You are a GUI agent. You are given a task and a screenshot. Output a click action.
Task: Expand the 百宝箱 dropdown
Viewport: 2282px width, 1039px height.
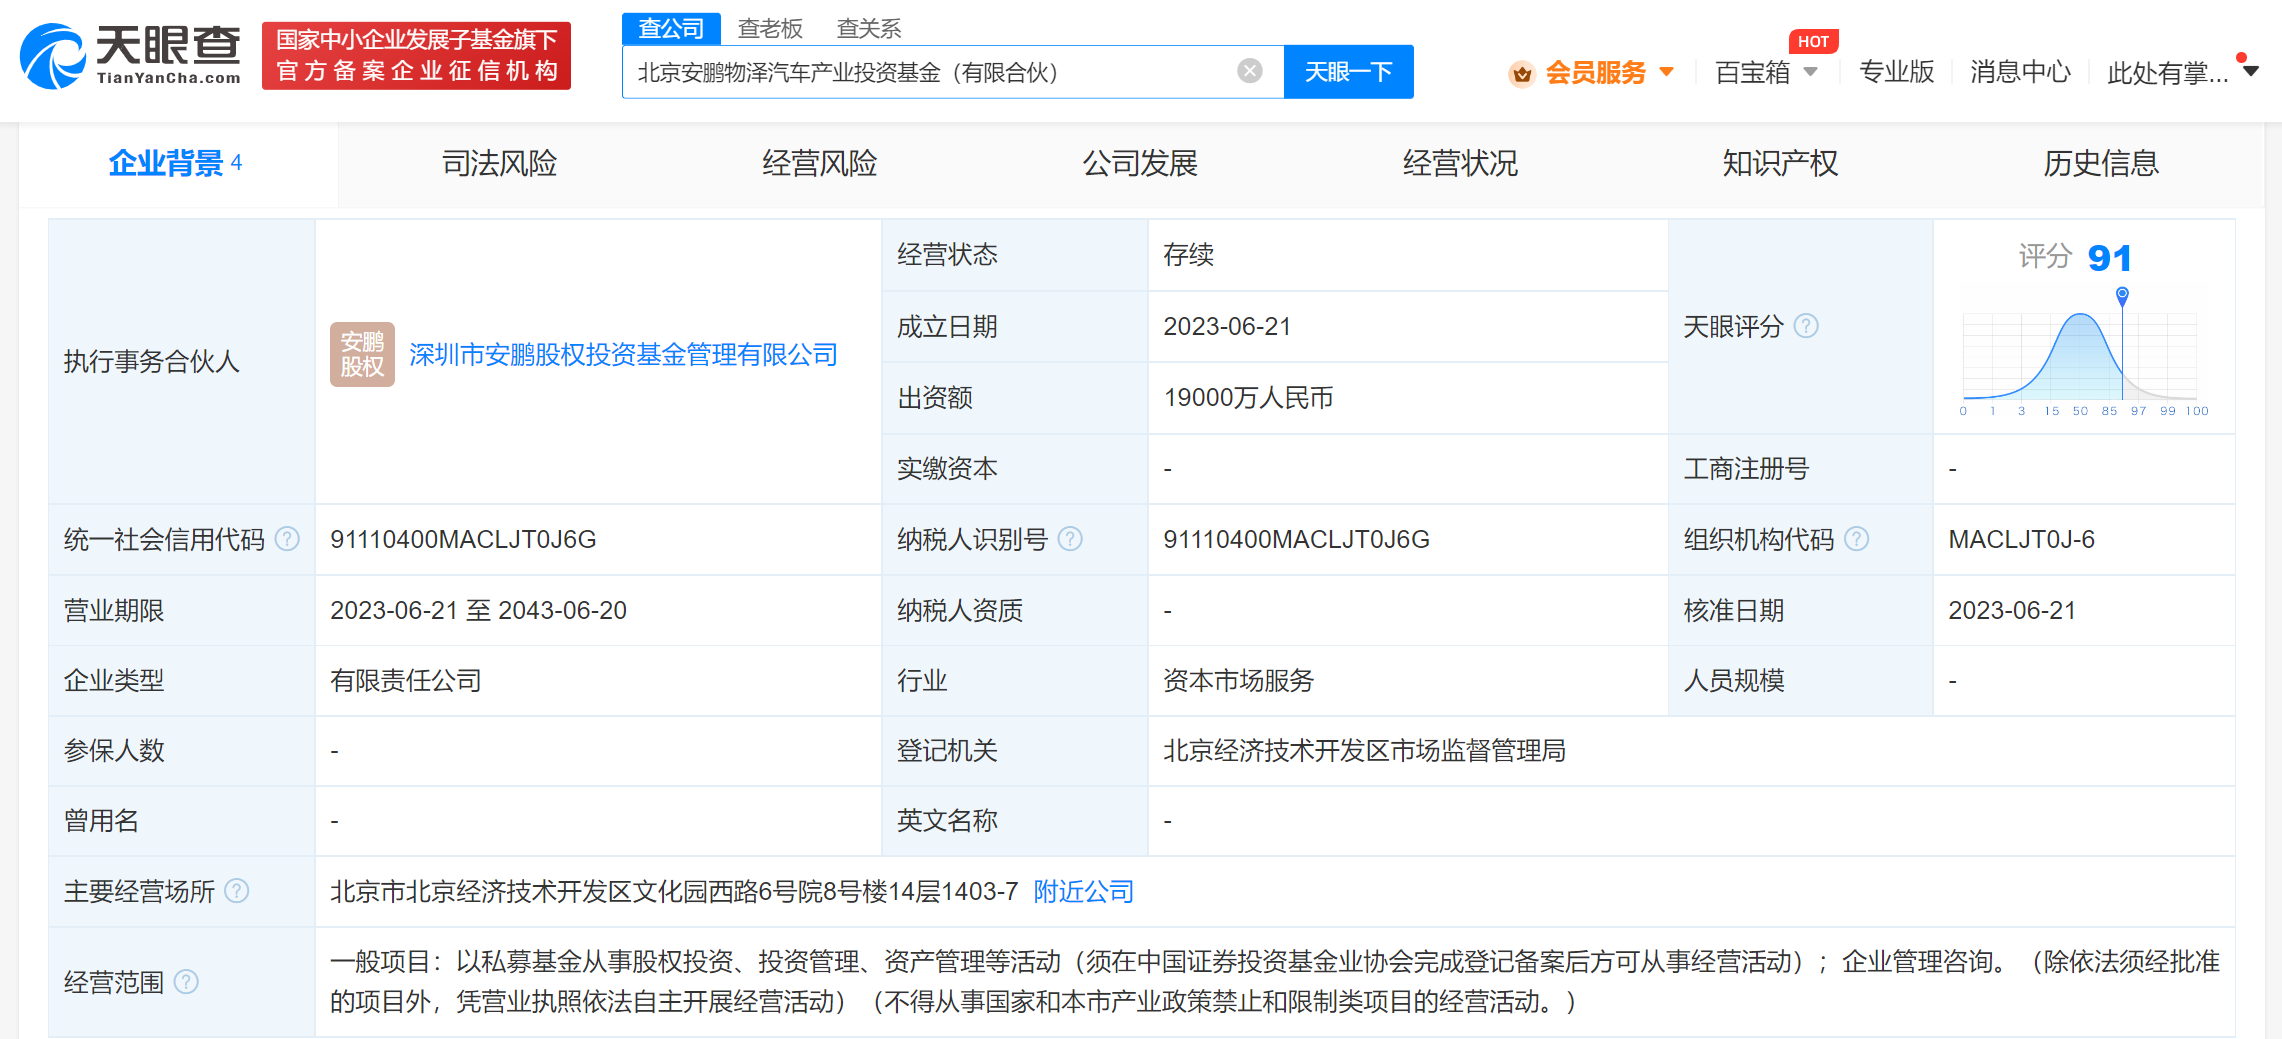pyautogui.click(x=1810, y=72)
